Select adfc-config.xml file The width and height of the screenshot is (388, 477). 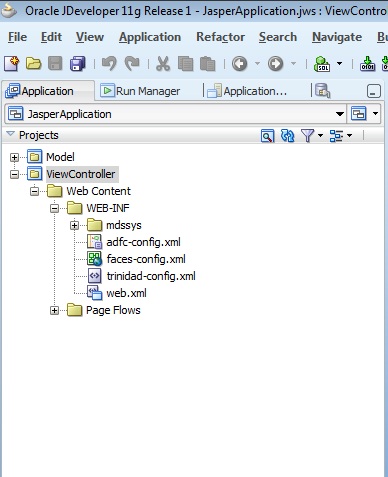(143, 242)
